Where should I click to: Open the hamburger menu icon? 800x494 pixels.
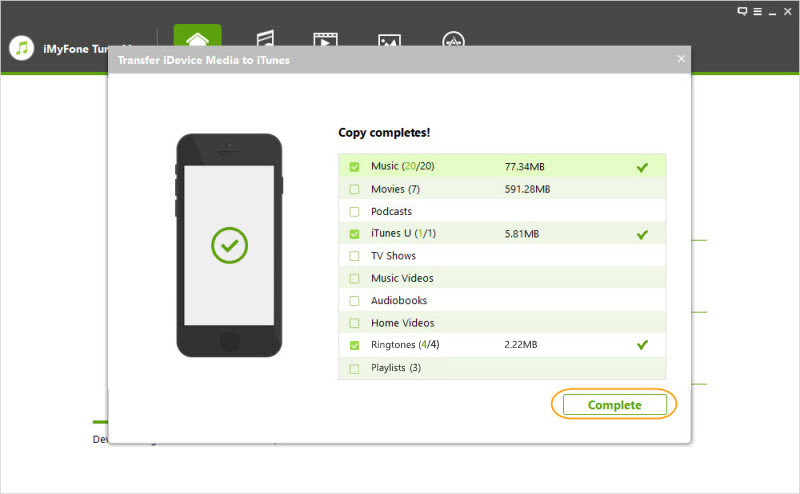758,11
